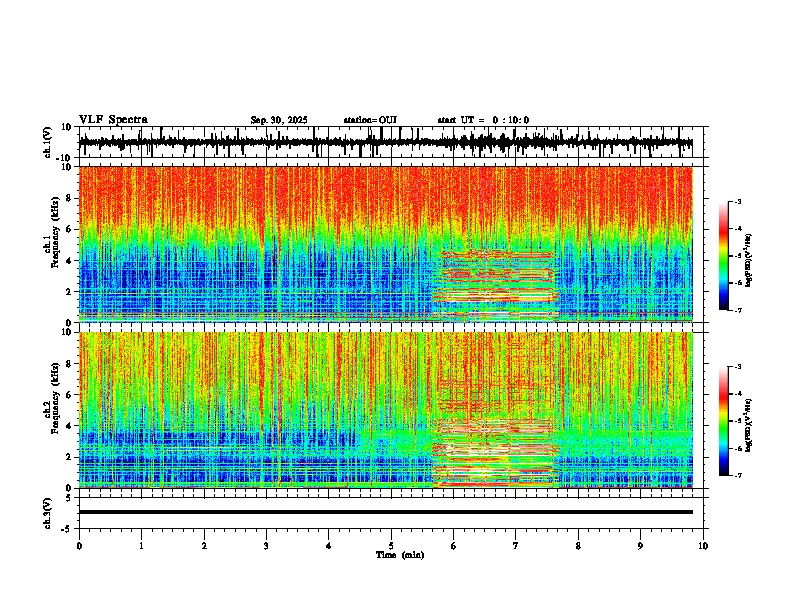Click the "6" kHz tick on ch.2 frequency axis

pyautogui.click(x=70, y=395)
